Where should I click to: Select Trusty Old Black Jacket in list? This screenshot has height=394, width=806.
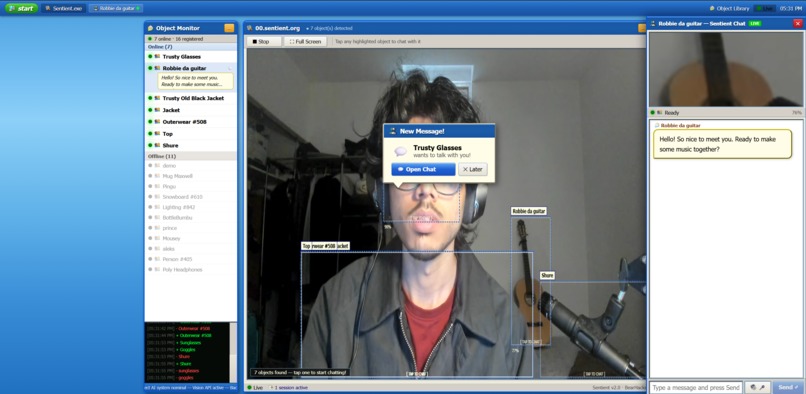tap(191, 98)
